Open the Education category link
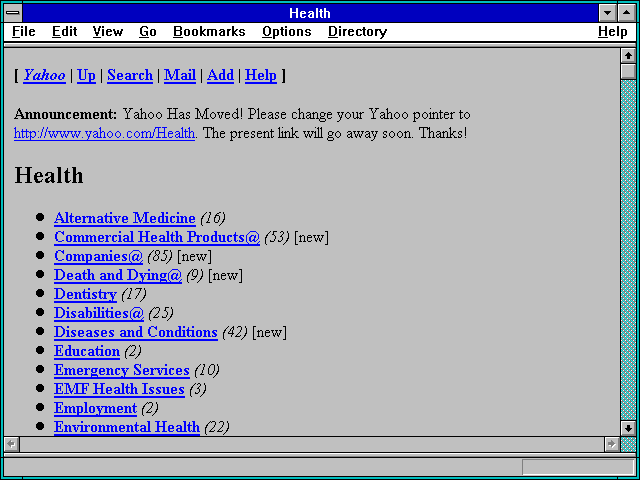Image resolution: width=640 pixels, height=480 pixels. 87,351
